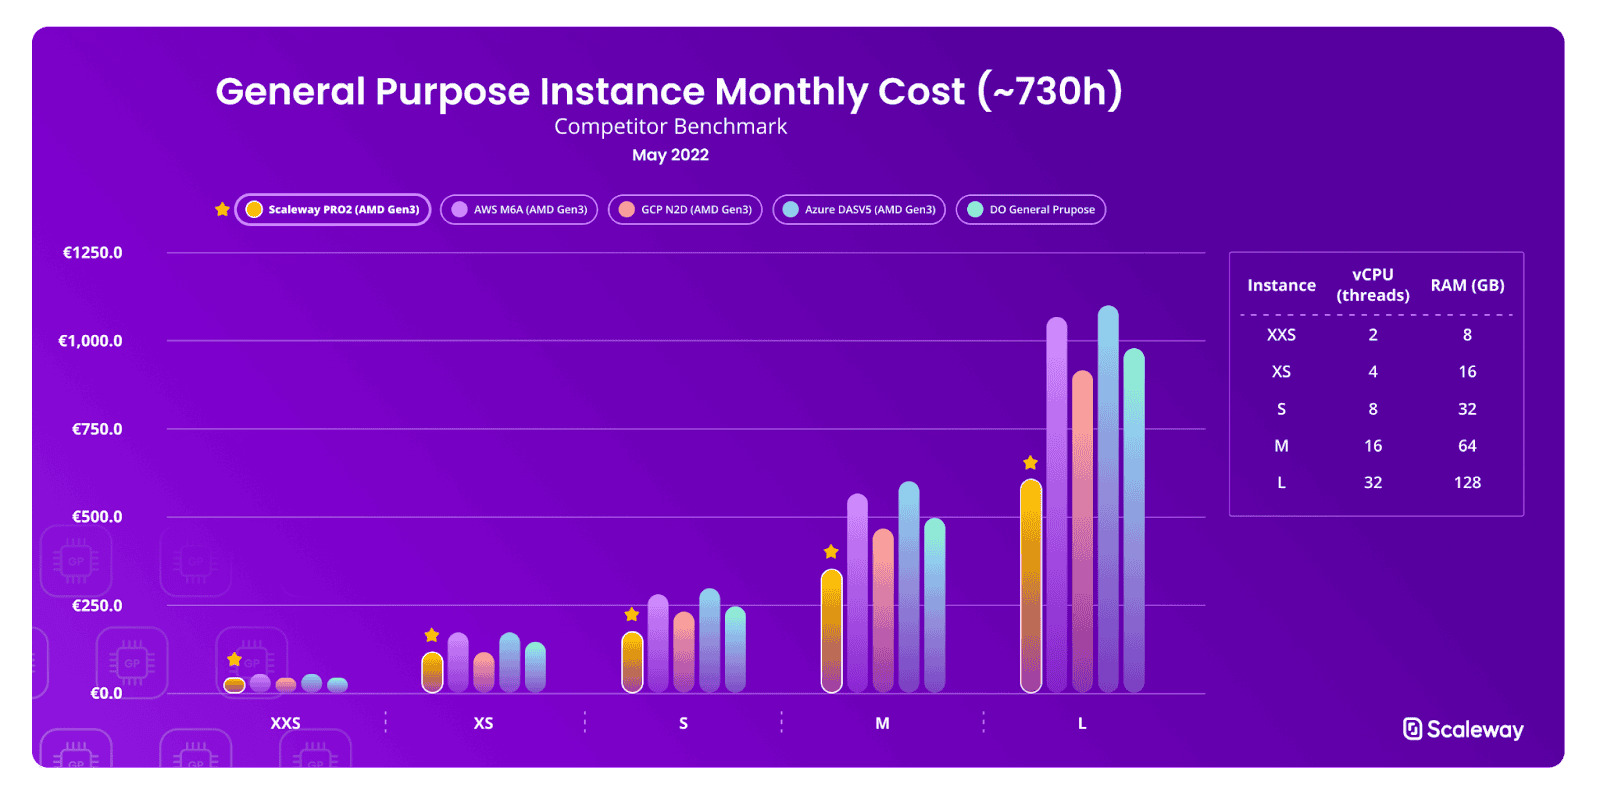Click the chart title General Purpose Instance Monthly Cost
This screenshot has width=1600, height=802.
point(669,91)
